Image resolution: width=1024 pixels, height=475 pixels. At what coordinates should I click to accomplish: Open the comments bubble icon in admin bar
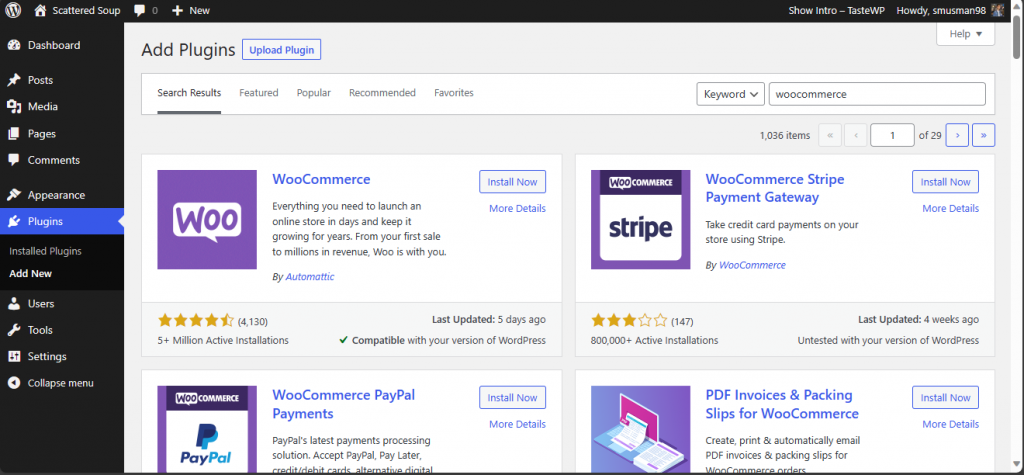pyautogui.click(x=139, y=10)
